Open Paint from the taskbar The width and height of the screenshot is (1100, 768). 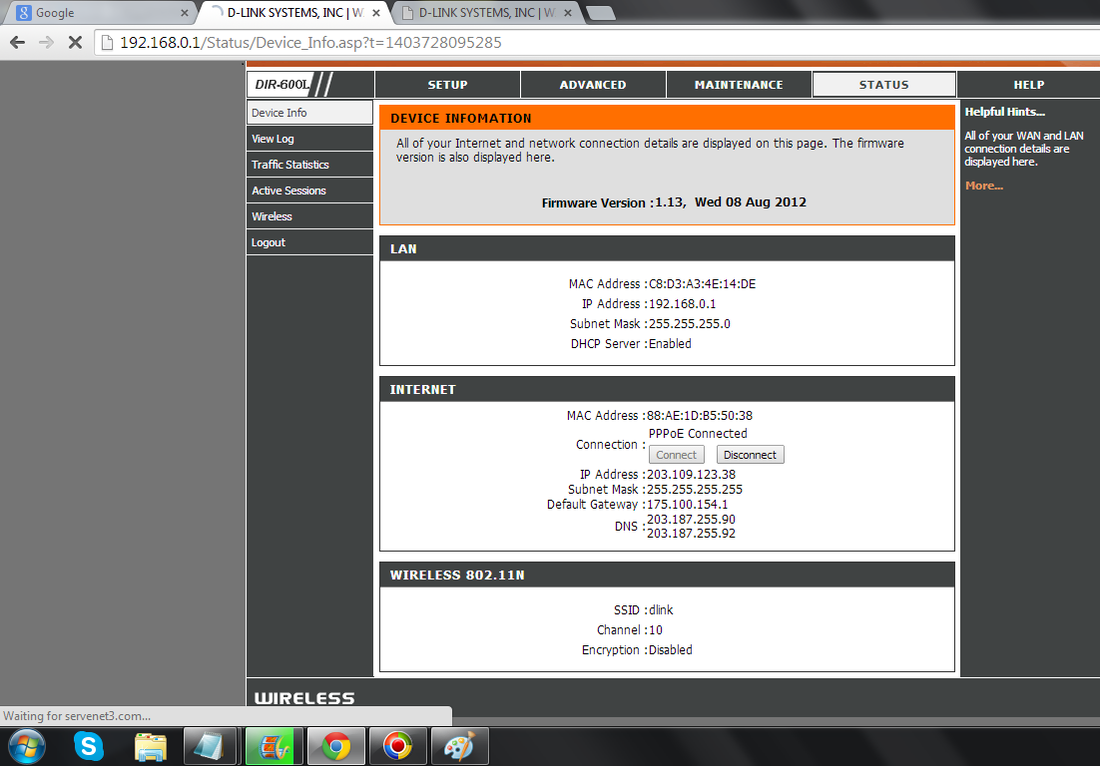[460, 746]
